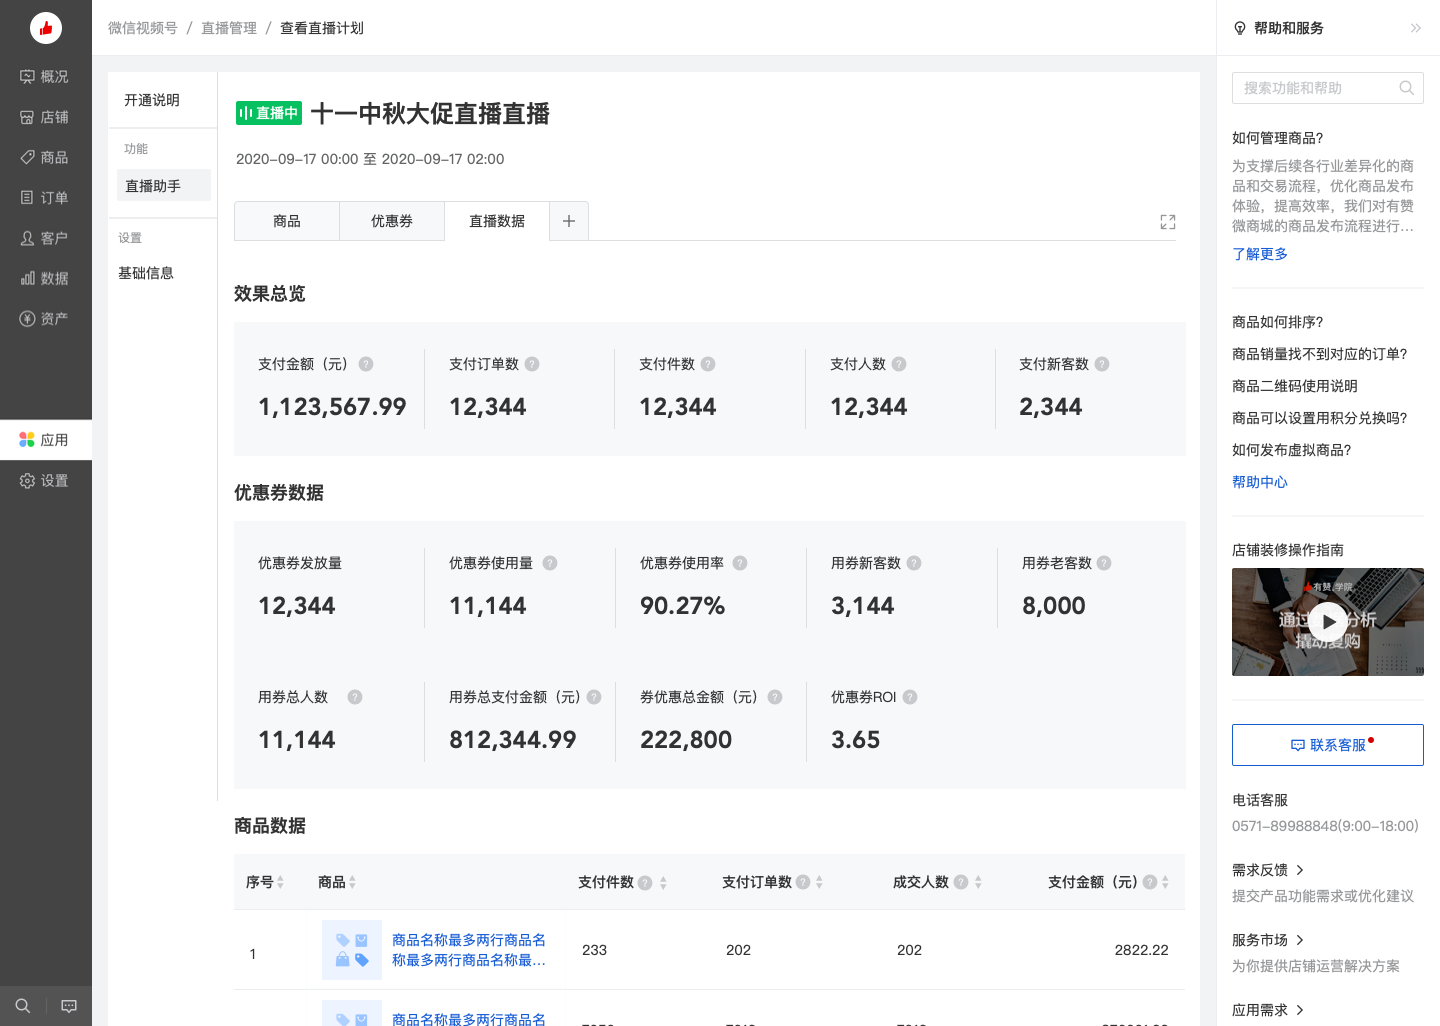Click the help search magnifier icon
Screen dimensions: 1440x1026
tap(1406, 88)
